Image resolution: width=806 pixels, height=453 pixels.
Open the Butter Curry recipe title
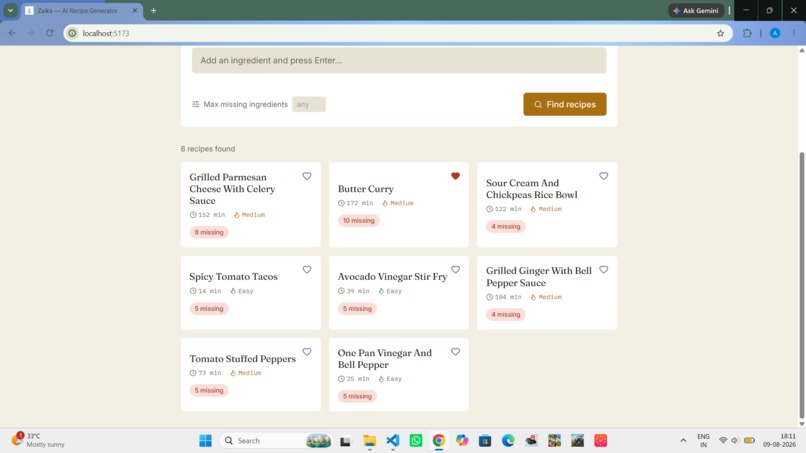coord(365,189)
